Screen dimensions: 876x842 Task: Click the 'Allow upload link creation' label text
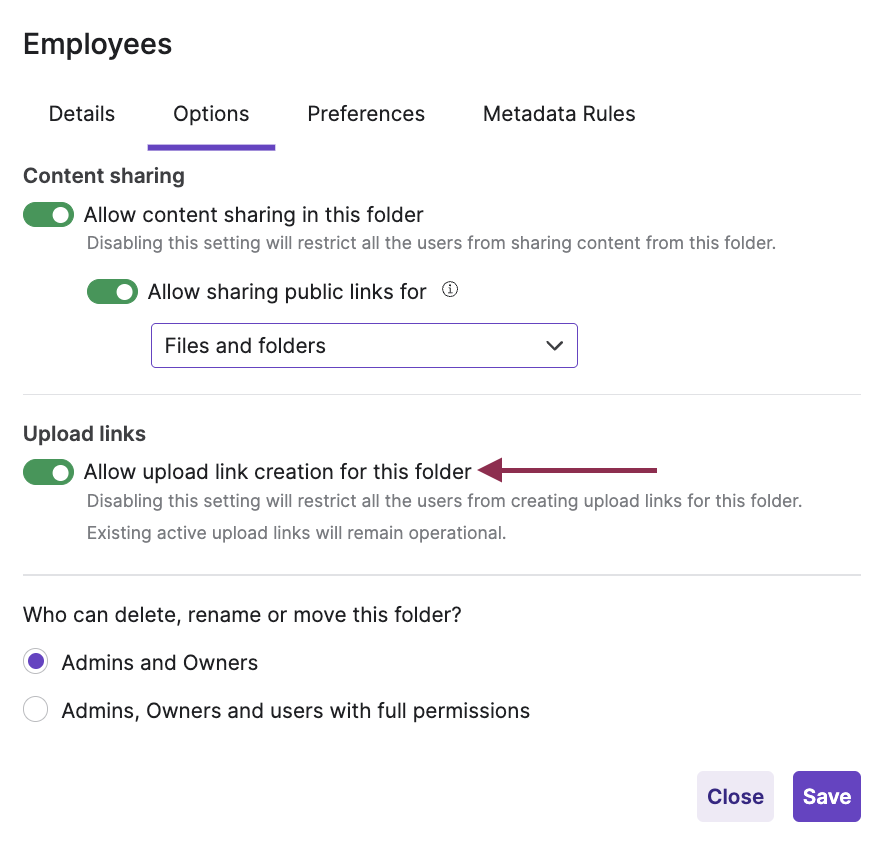(x=277, y=472)
